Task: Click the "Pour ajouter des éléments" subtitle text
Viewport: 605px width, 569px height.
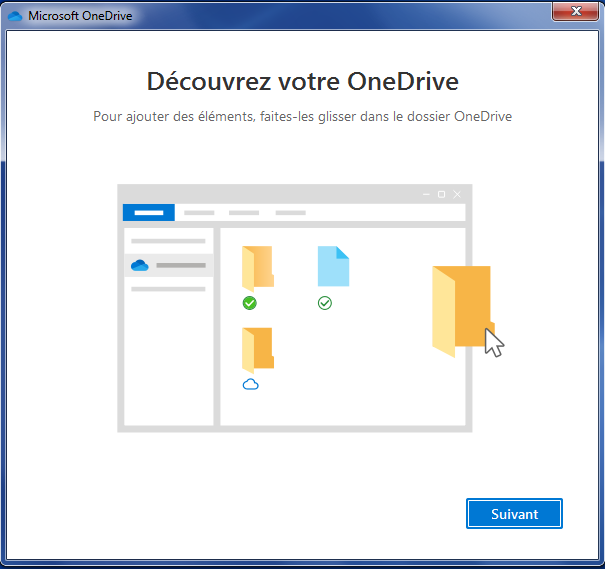Action: tap(302, 116)
